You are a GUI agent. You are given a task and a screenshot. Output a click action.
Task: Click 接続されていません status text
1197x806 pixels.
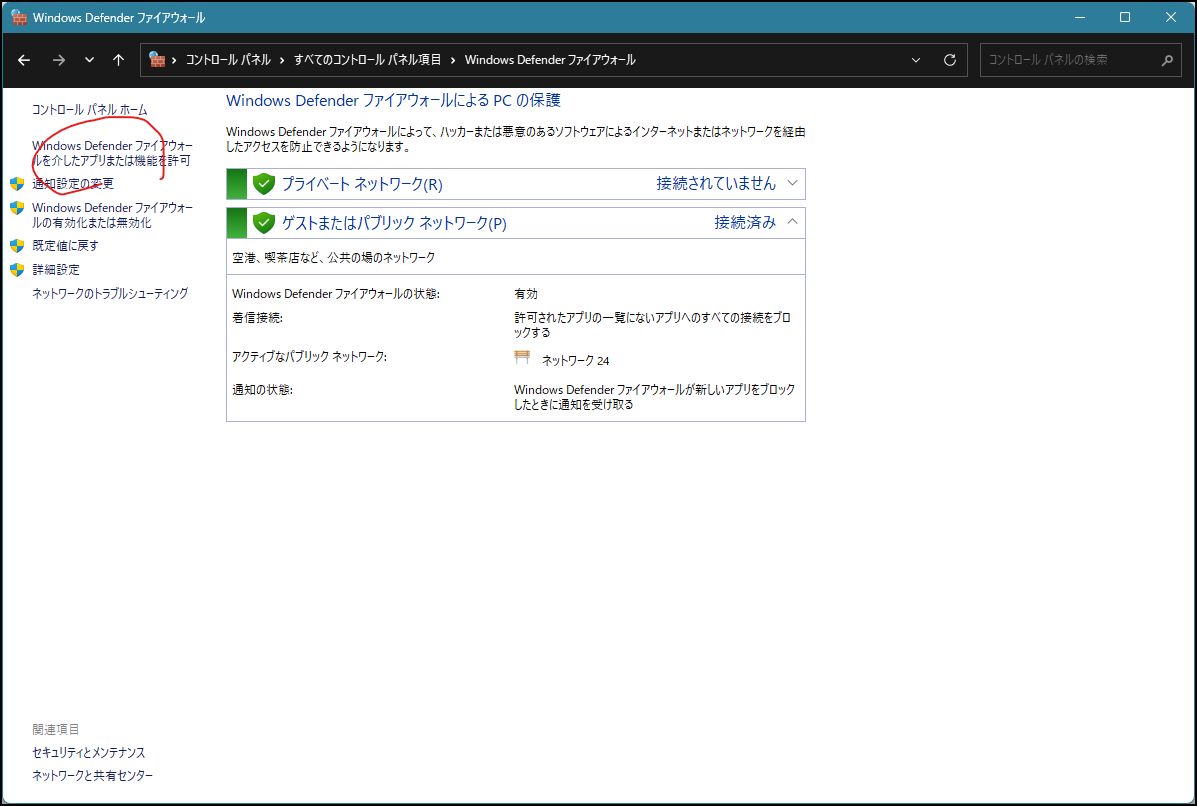click(x=716, y=183)
